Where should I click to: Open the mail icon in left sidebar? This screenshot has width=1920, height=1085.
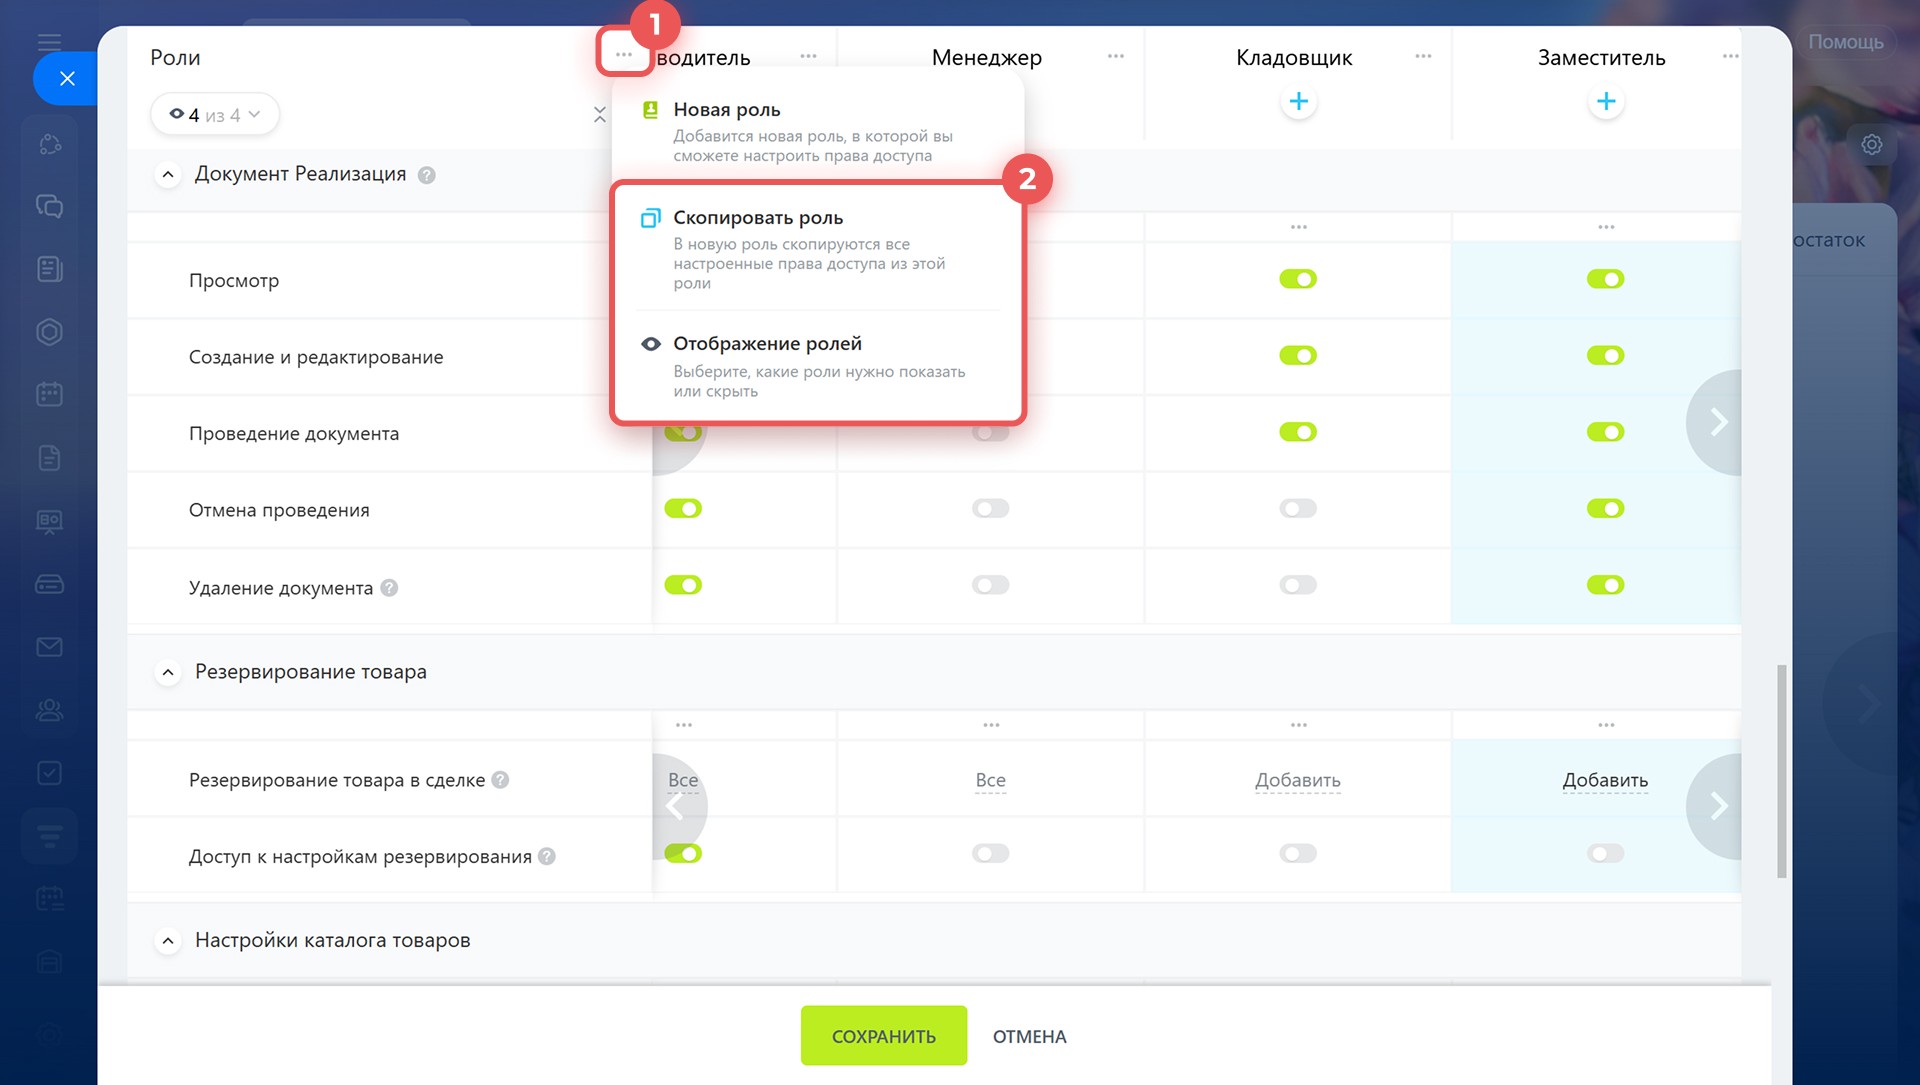[x=49, y=647]
